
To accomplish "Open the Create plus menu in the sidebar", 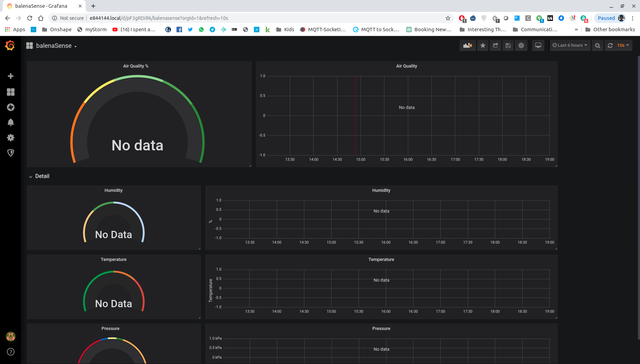I will [11, 76].
